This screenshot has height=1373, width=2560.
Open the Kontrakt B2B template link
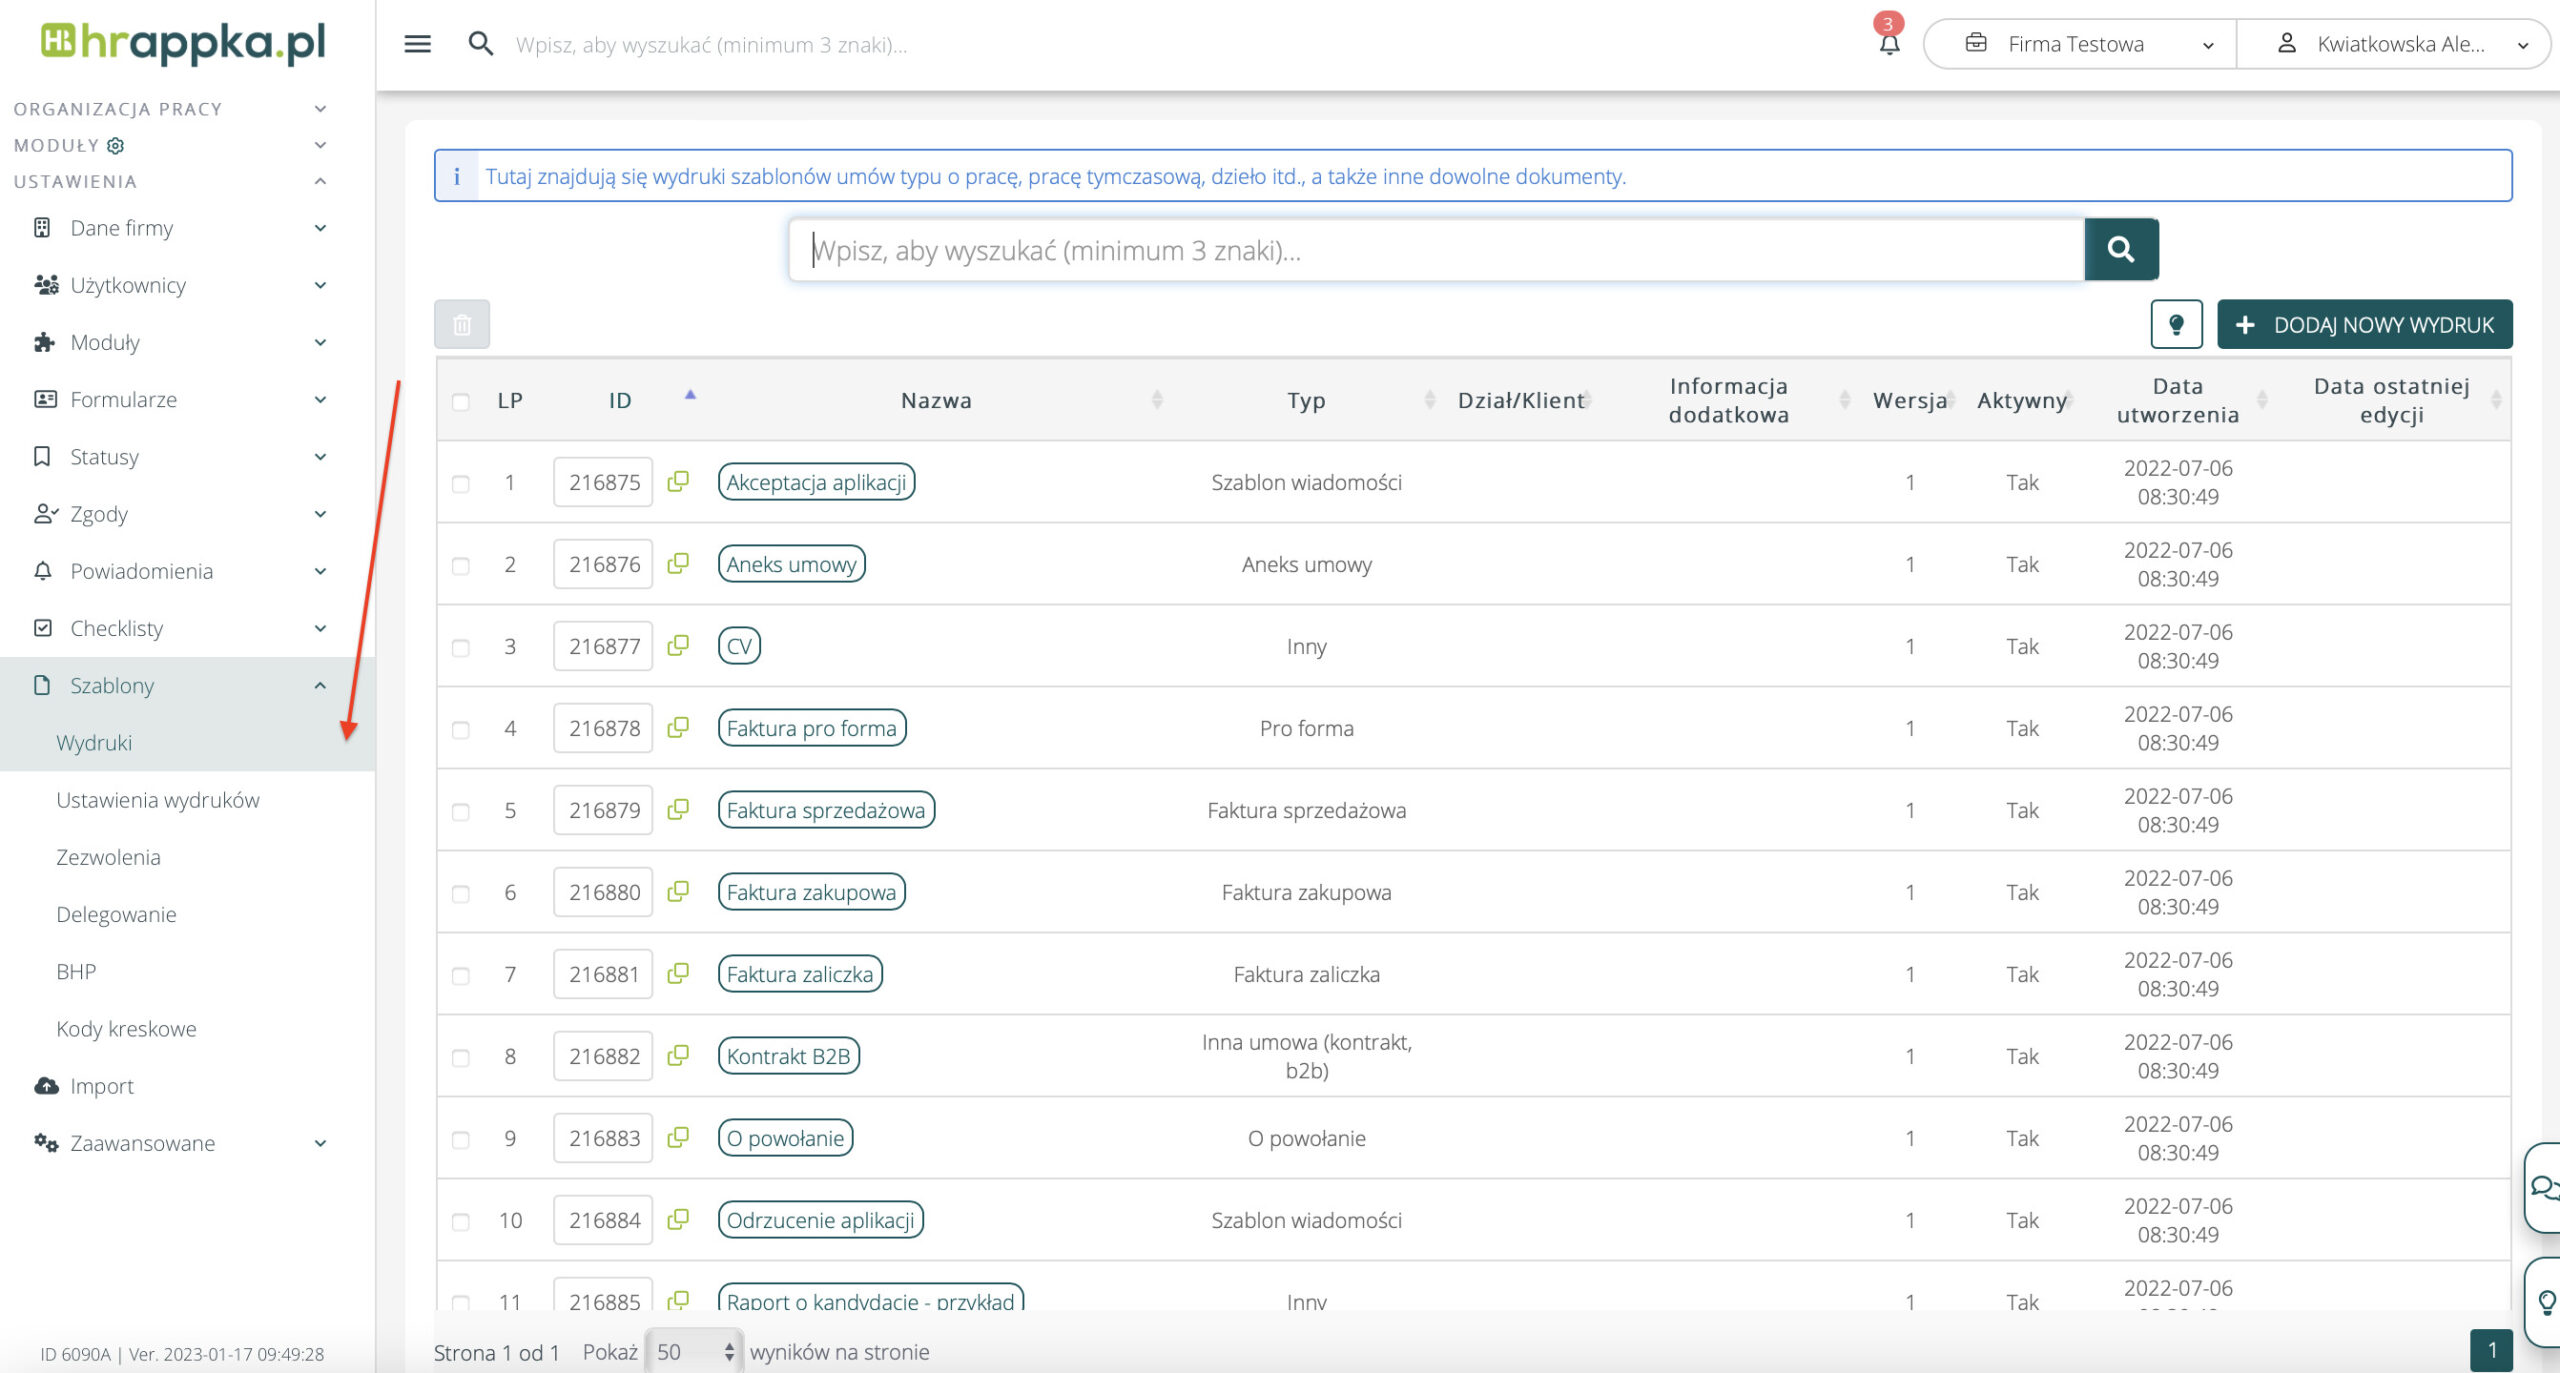(x=788, y=1056)
